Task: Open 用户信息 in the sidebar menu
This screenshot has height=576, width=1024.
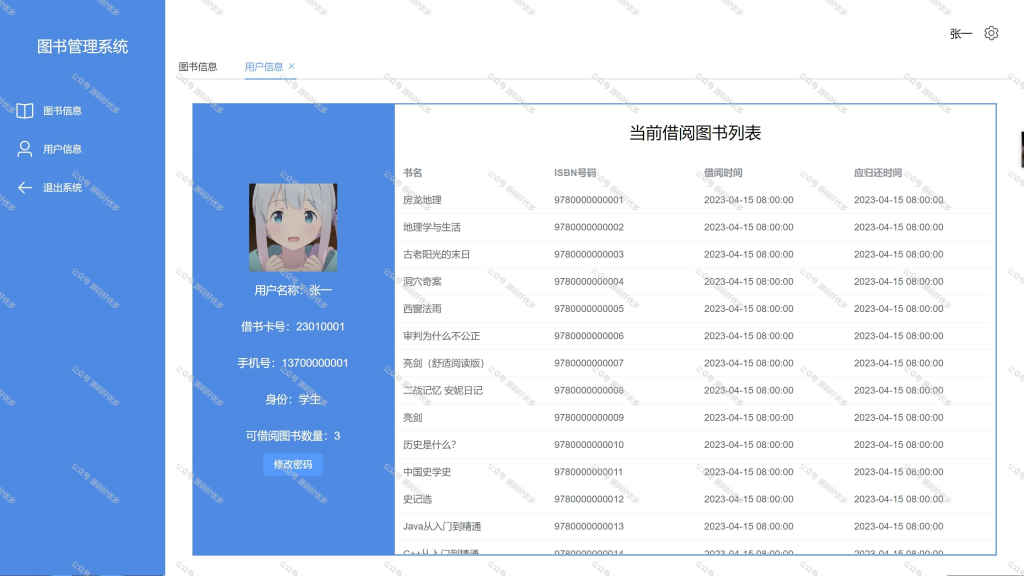Action: (63, 149)
